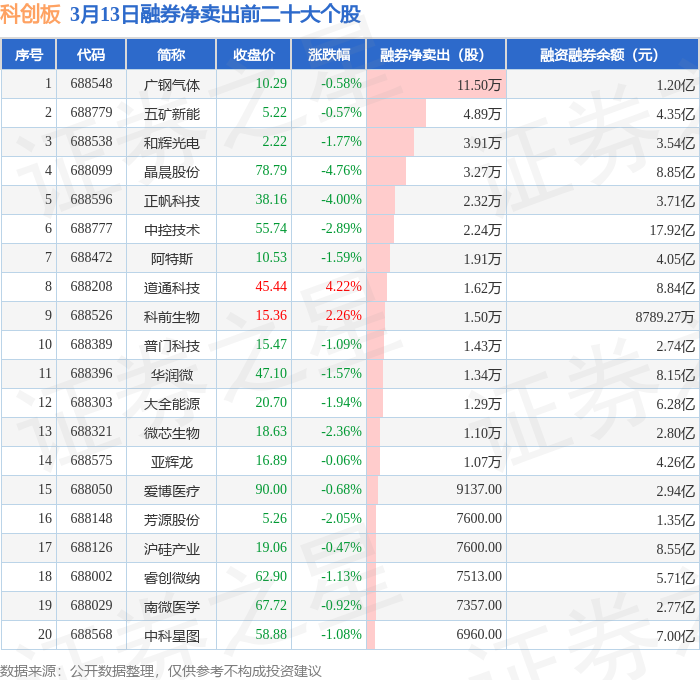Click the 7513.00 net sell value

coord(479,577)
